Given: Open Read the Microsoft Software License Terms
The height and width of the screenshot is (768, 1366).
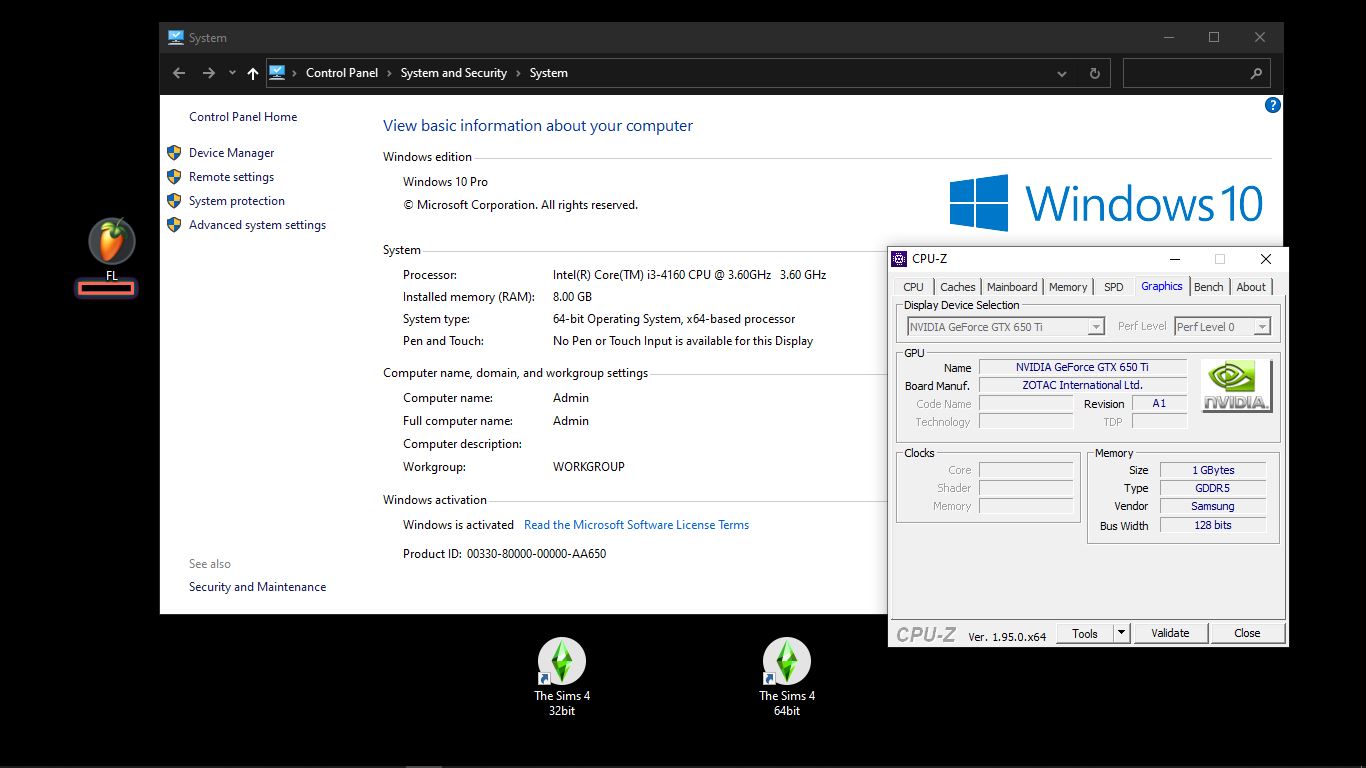Looking at the screenshot, I should click(x=636, y=525).
